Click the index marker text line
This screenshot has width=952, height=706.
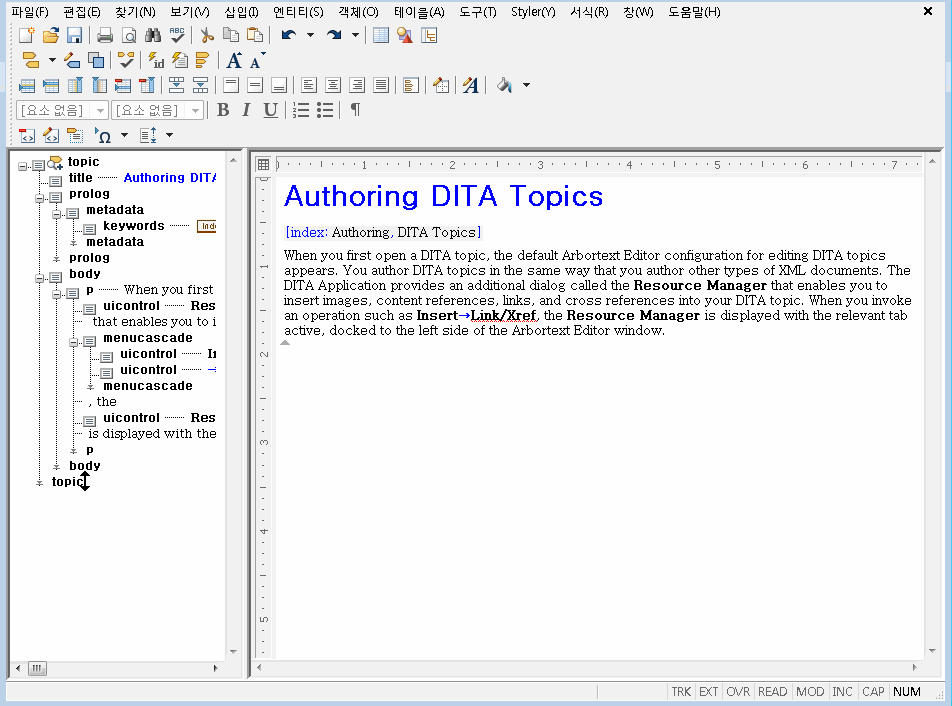[383, 232]
